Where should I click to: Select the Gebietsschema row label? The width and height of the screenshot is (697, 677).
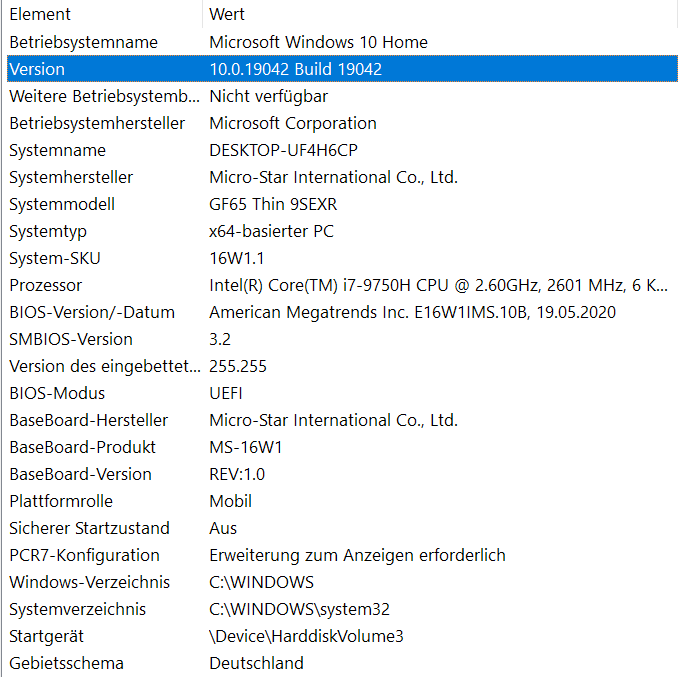coord(66,663)
